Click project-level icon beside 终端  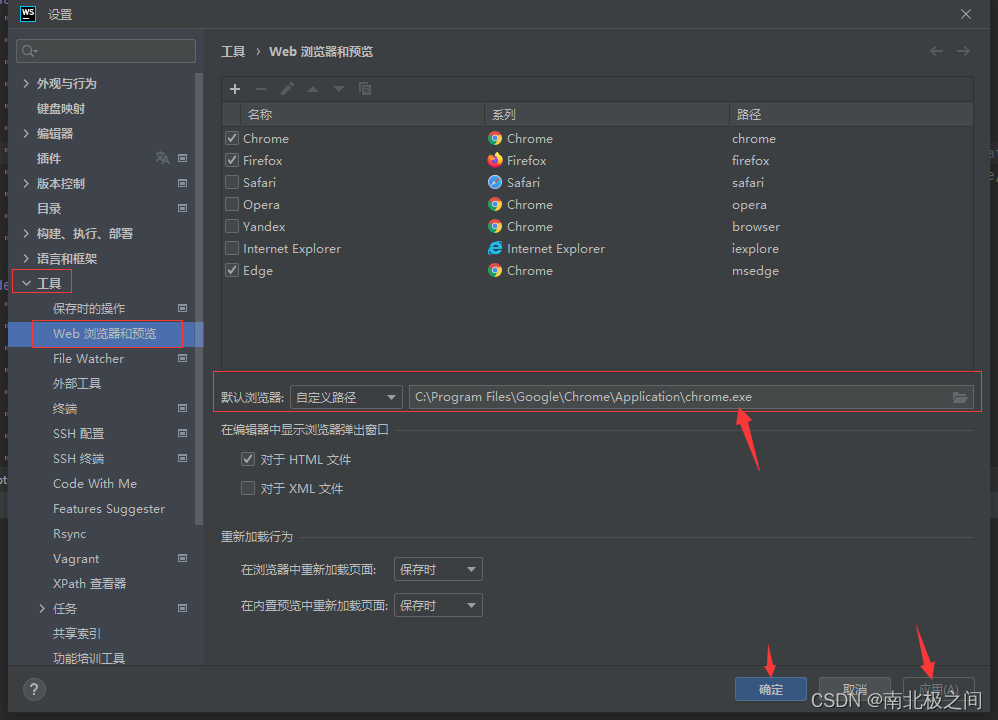[183, 408]
